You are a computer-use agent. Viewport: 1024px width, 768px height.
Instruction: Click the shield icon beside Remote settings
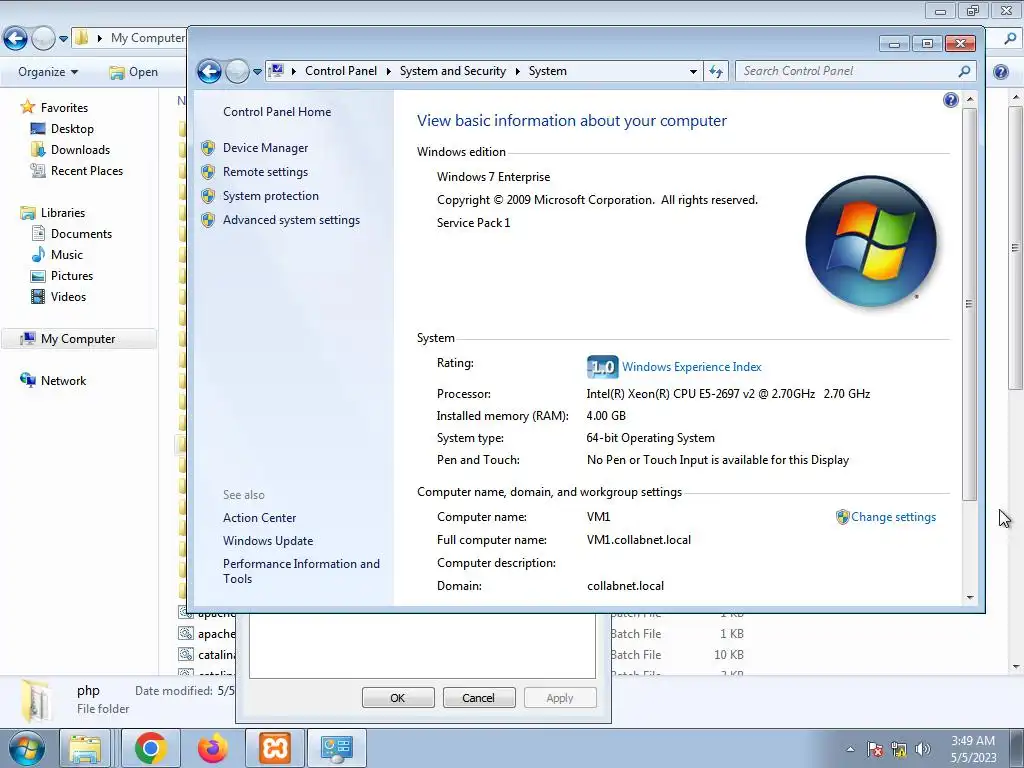pos(208,172)
